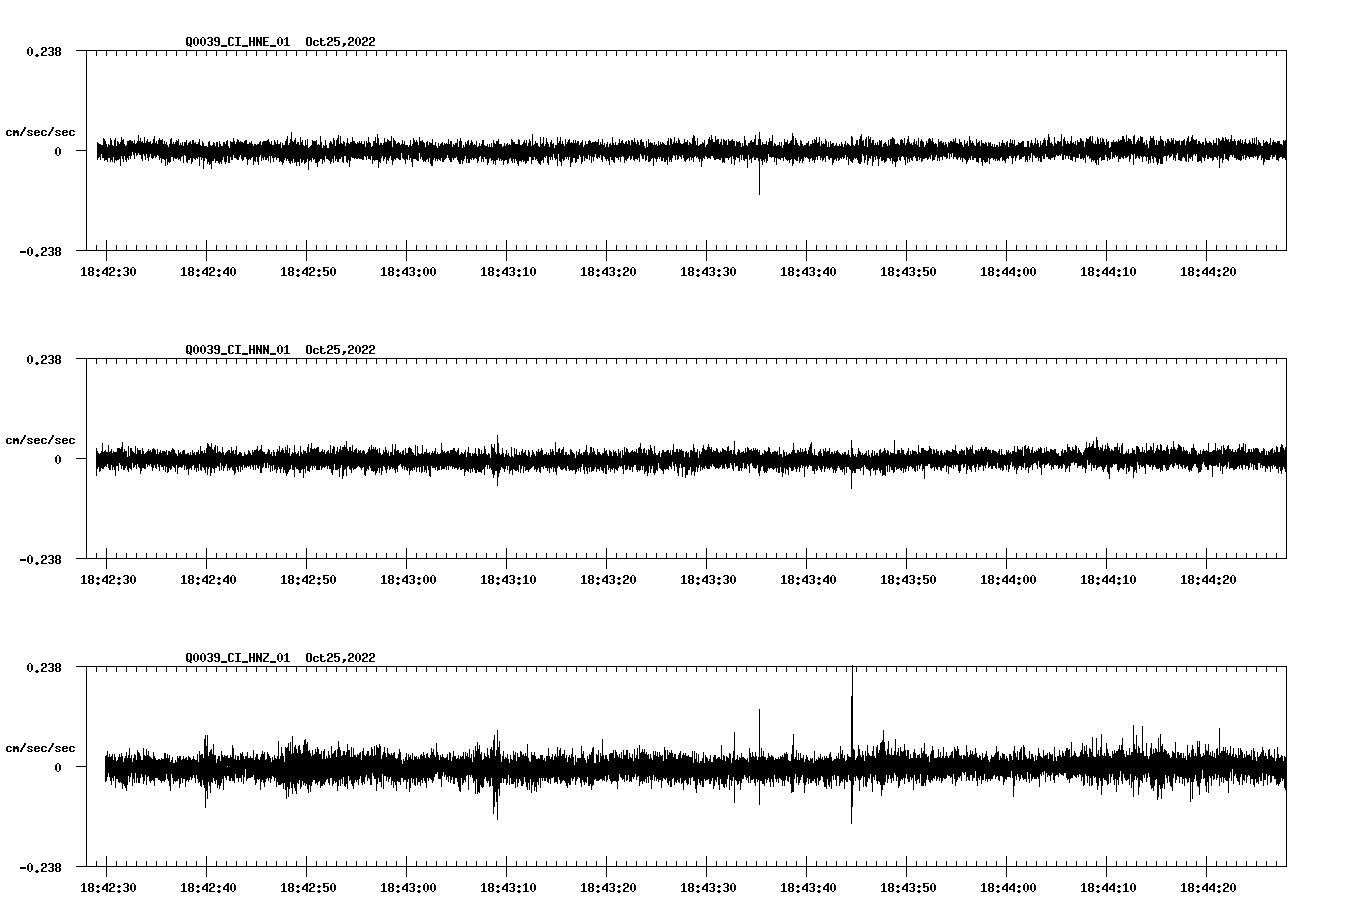Click the 18:42:30 time label under HNZ plot
The height and width of the screenshot is (924, 1358).
pyautogui.click(x=108, y=888)
